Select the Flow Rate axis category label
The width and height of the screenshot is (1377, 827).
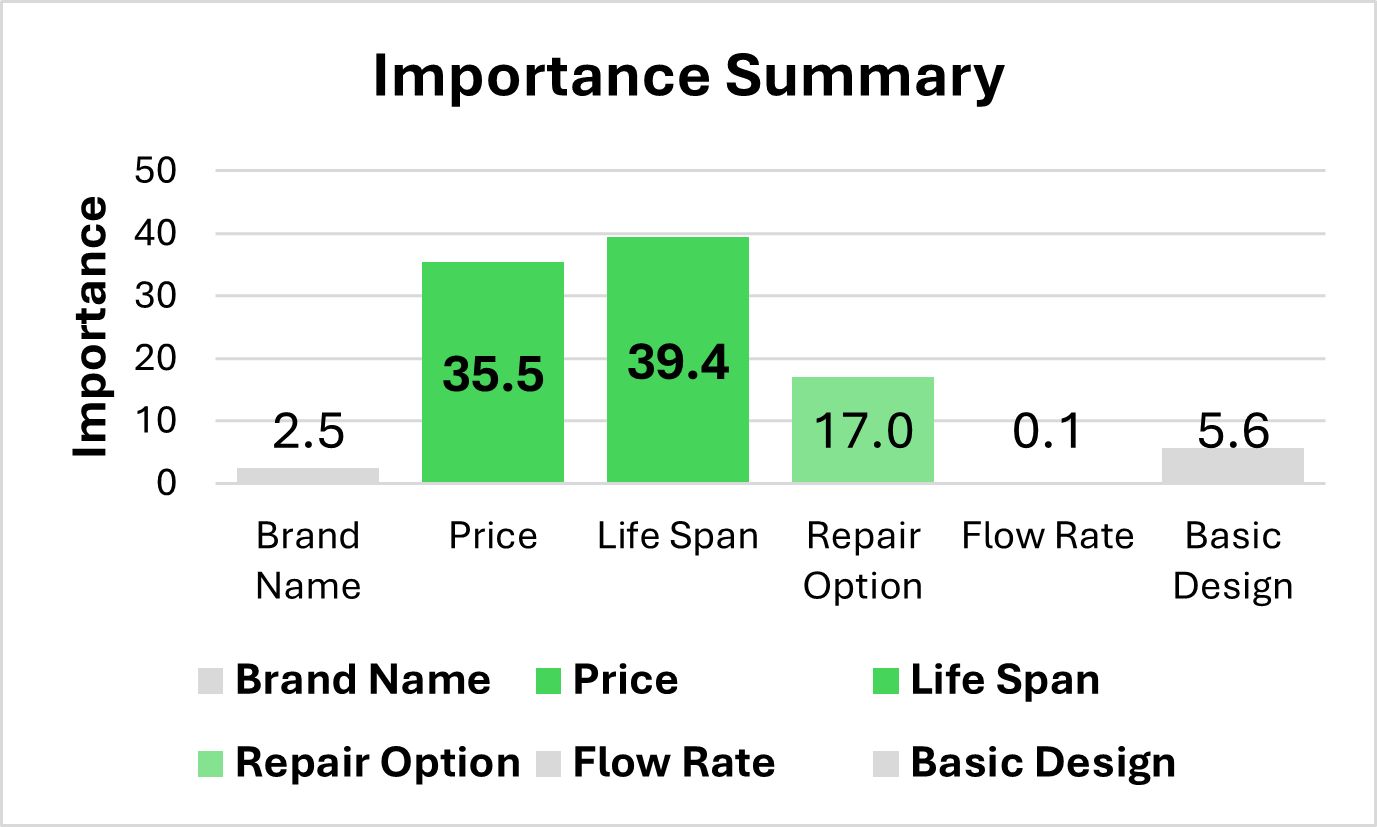coord(1048,536)
